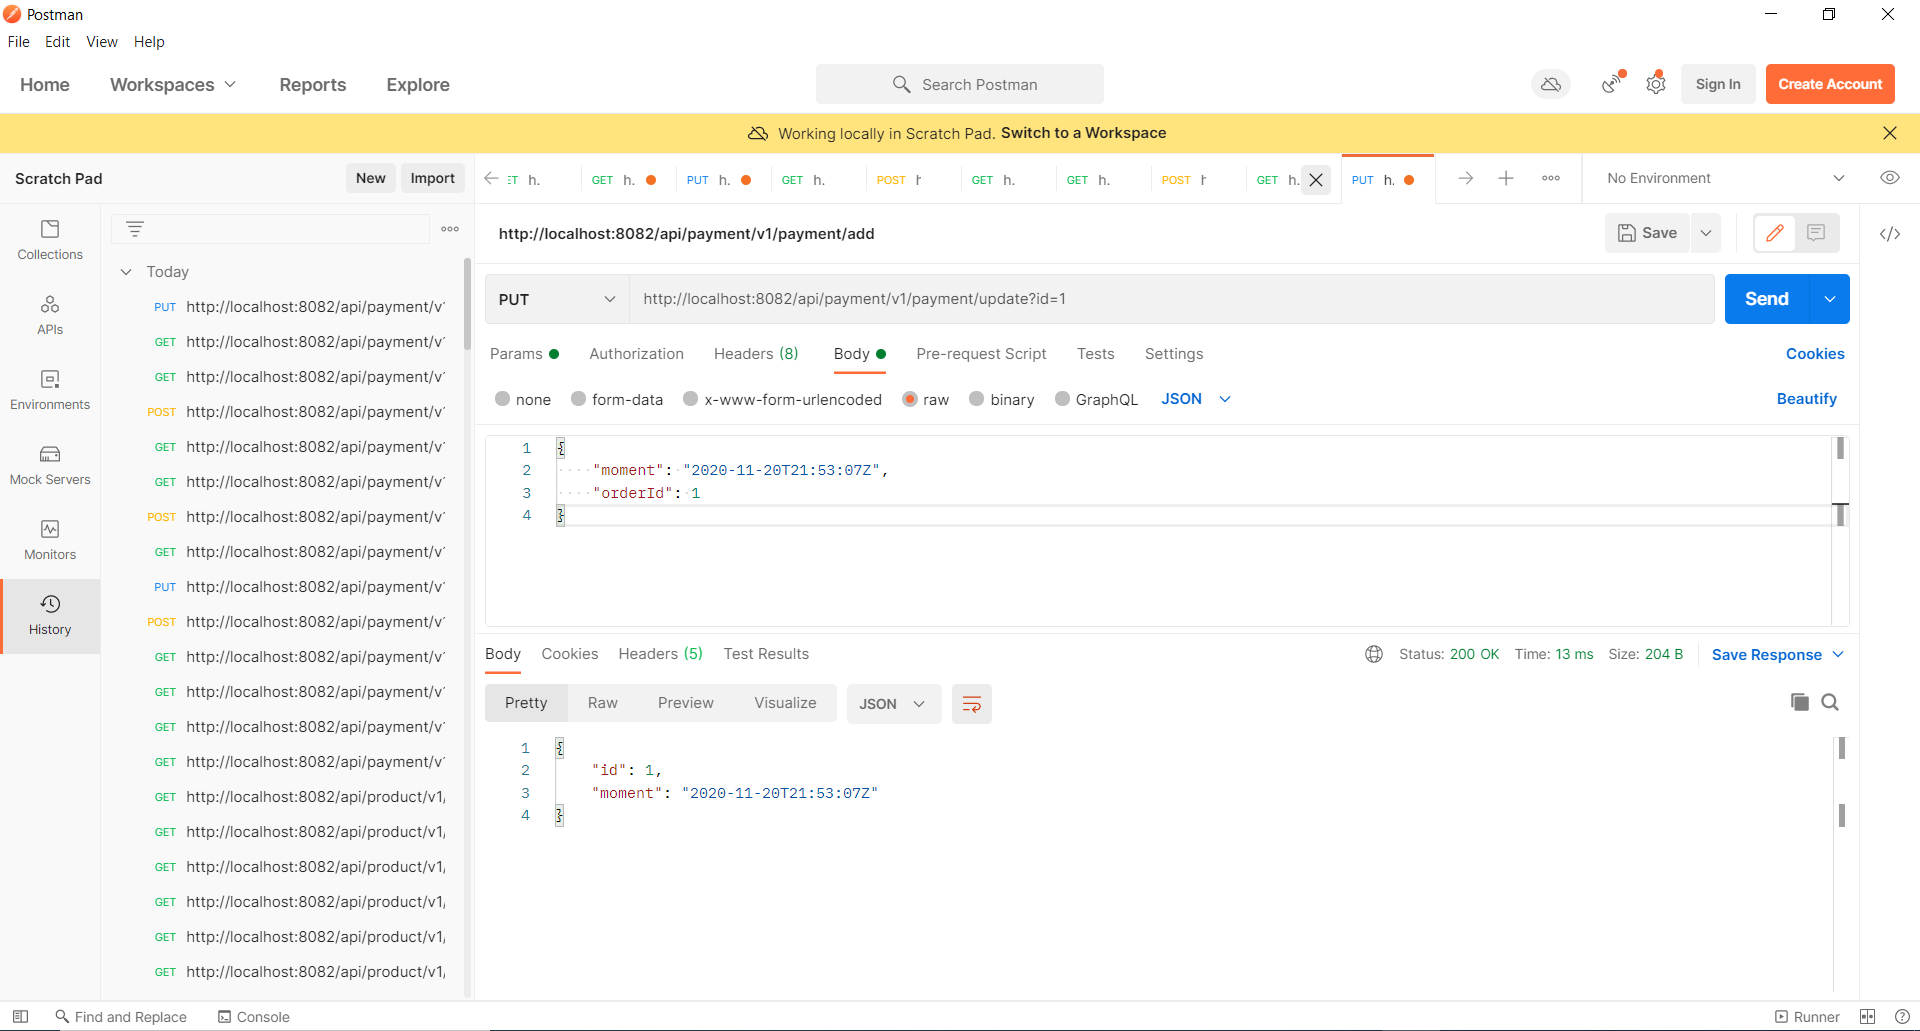1920x1031 pixels.
Task: Toggle the sidebar icon in status bar
Action: tap(20, 1016)
